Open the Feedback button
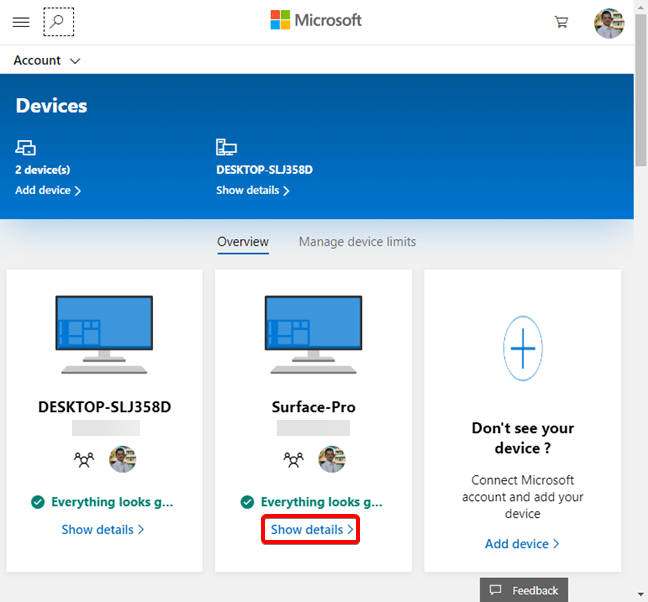648x602 pixels. pos(524,590)
